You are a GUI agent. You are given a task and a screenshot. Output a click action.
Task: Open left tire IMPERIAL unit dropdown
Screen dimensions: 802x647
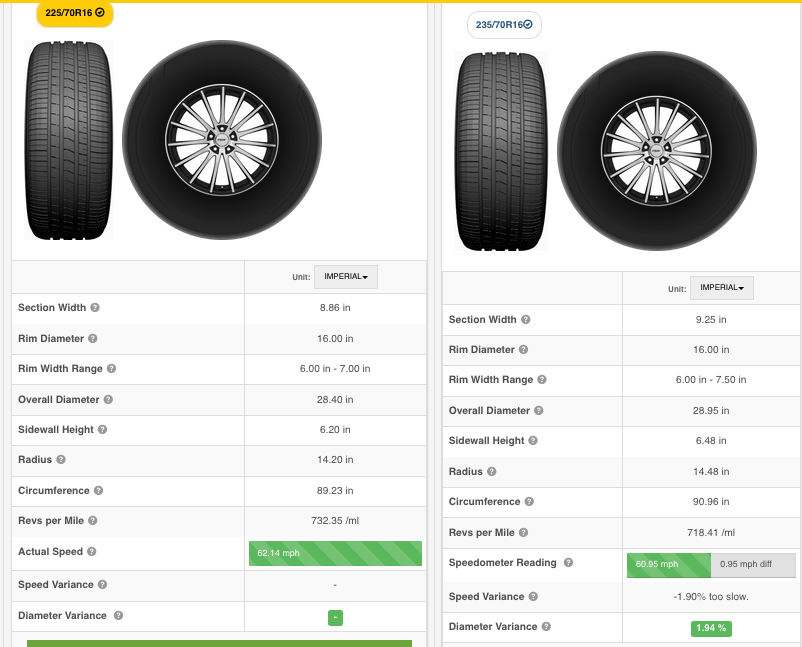[x=345, y=277]
